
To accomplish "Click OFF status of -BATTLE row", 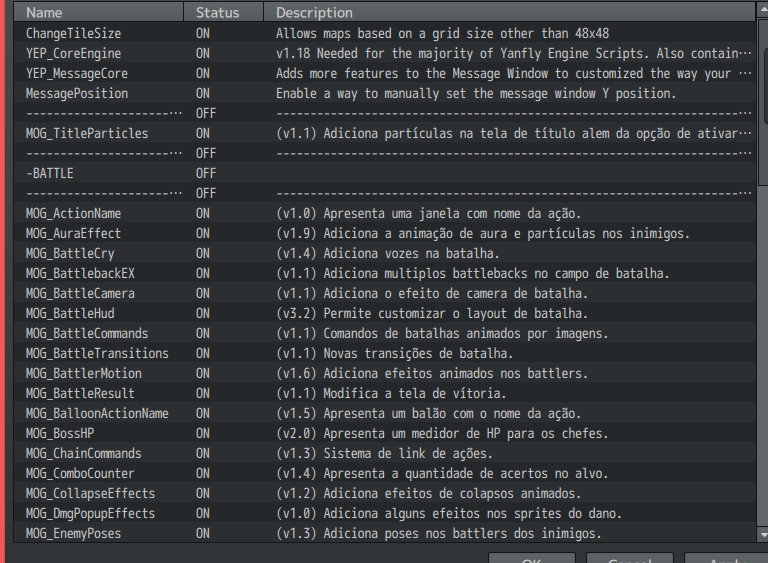I will pos(206,173).
